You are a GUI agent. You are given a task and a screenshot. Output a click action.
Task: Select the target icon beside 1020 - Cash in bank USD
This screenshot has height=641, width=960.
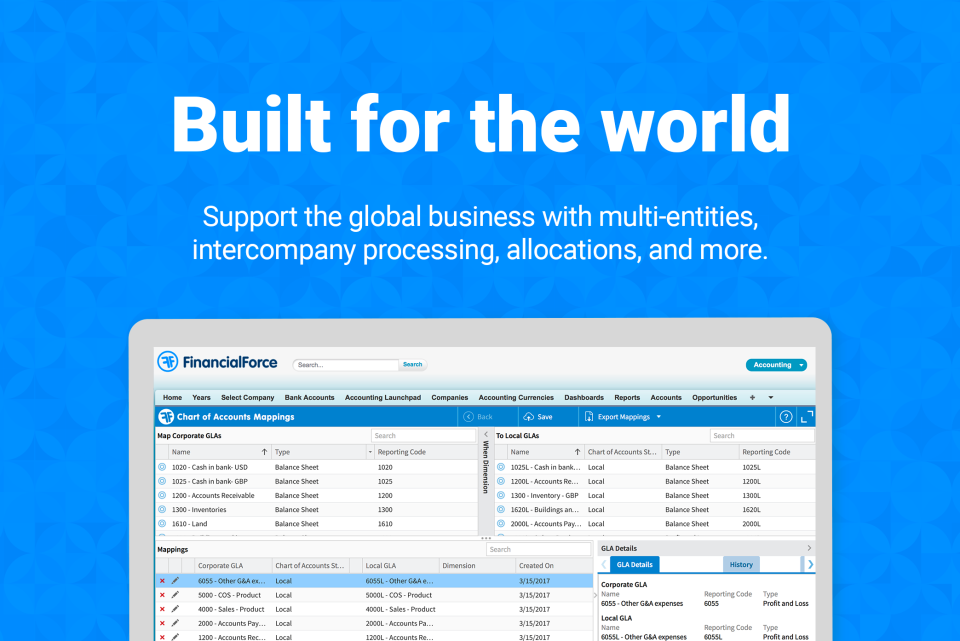pyautogui.click(x=163, y=466)
